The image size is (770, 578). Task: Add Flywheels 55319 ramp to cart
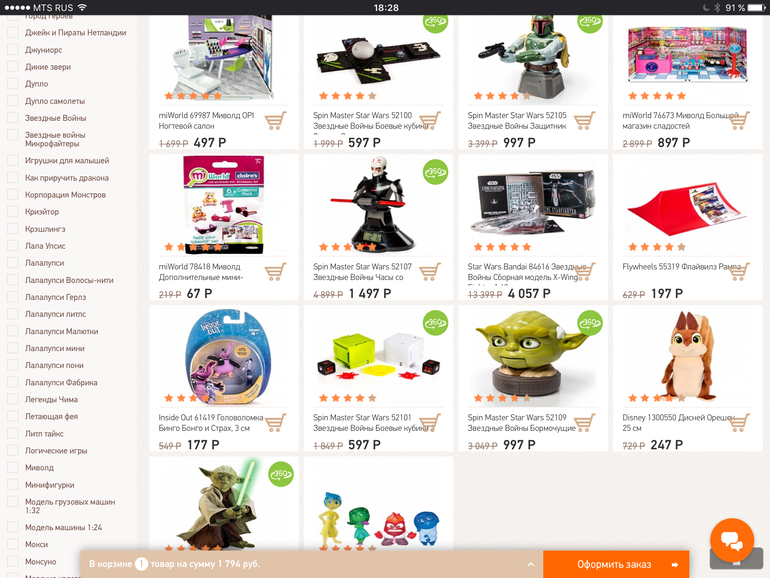(x=739, y=272)
